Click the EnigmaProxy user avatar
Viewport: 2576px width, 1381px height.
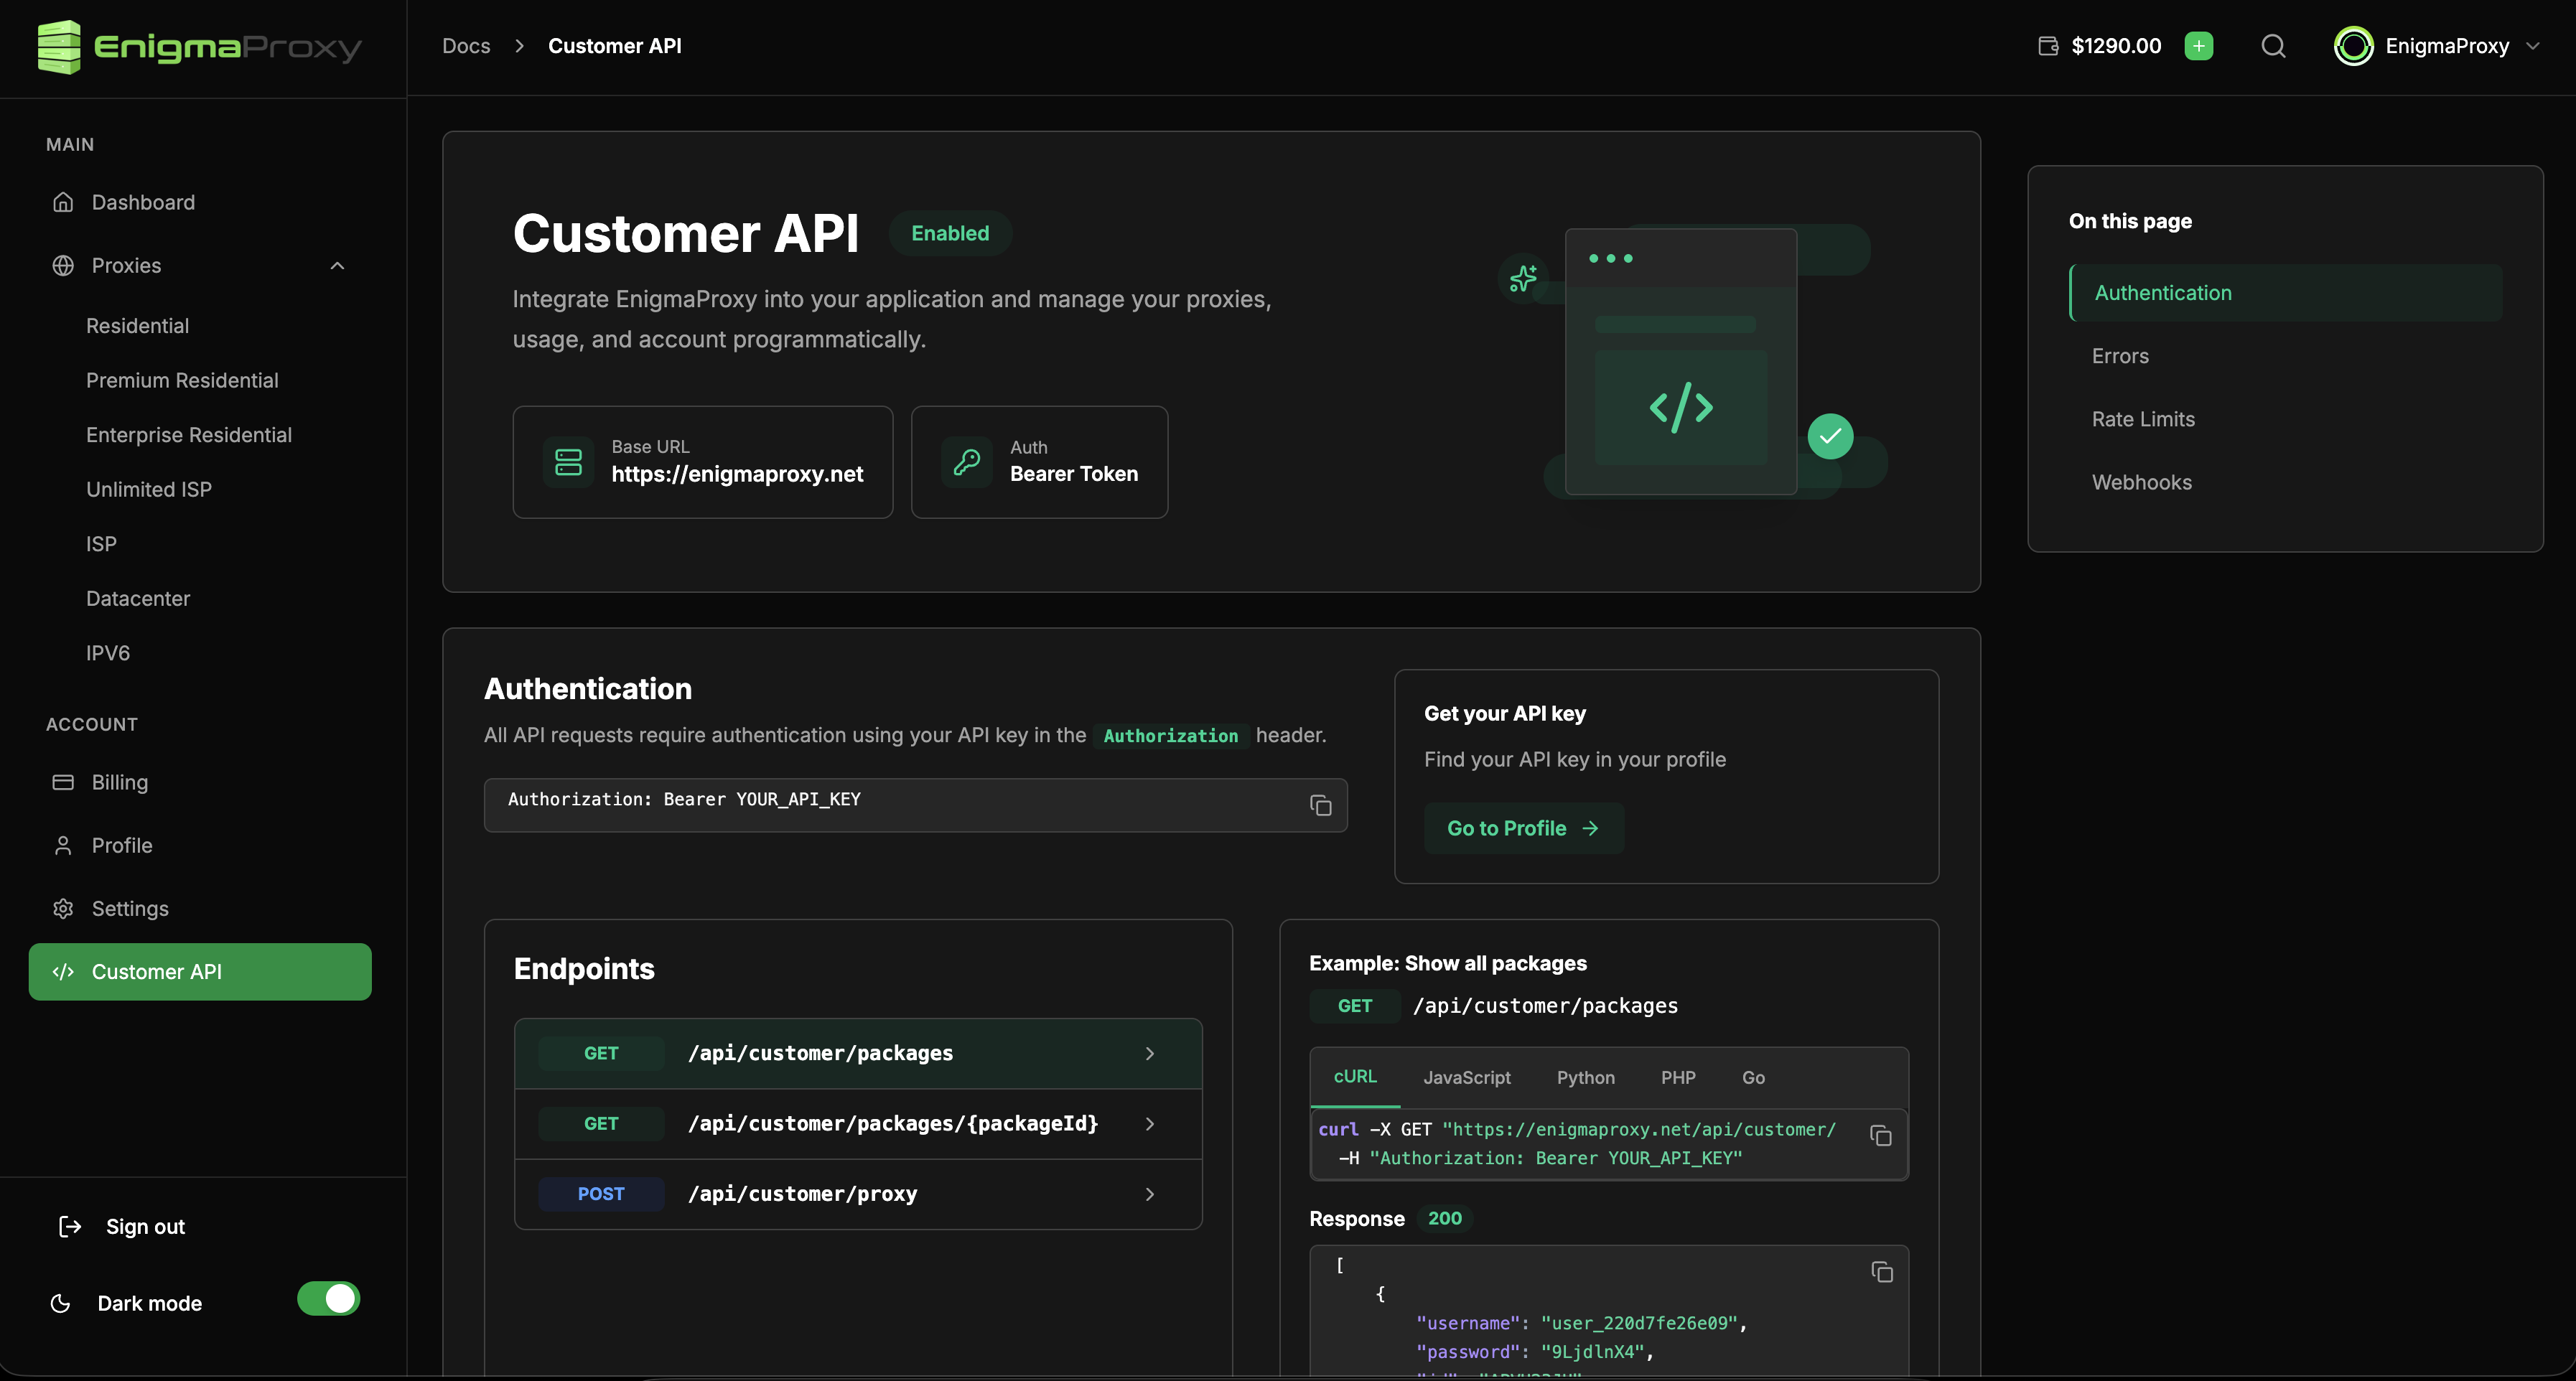(x=2353, y=46)
